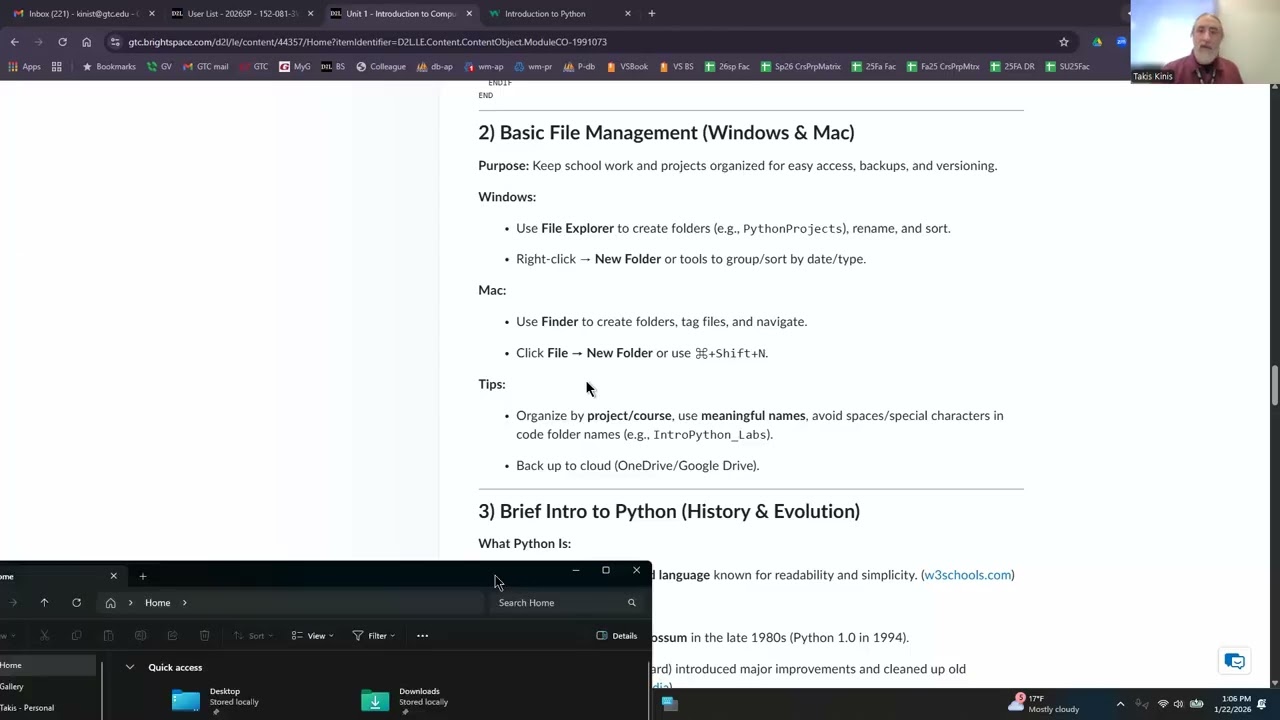Open the Filter dropdown in Explorer
1280x720 pixels.
click(374, 636)
